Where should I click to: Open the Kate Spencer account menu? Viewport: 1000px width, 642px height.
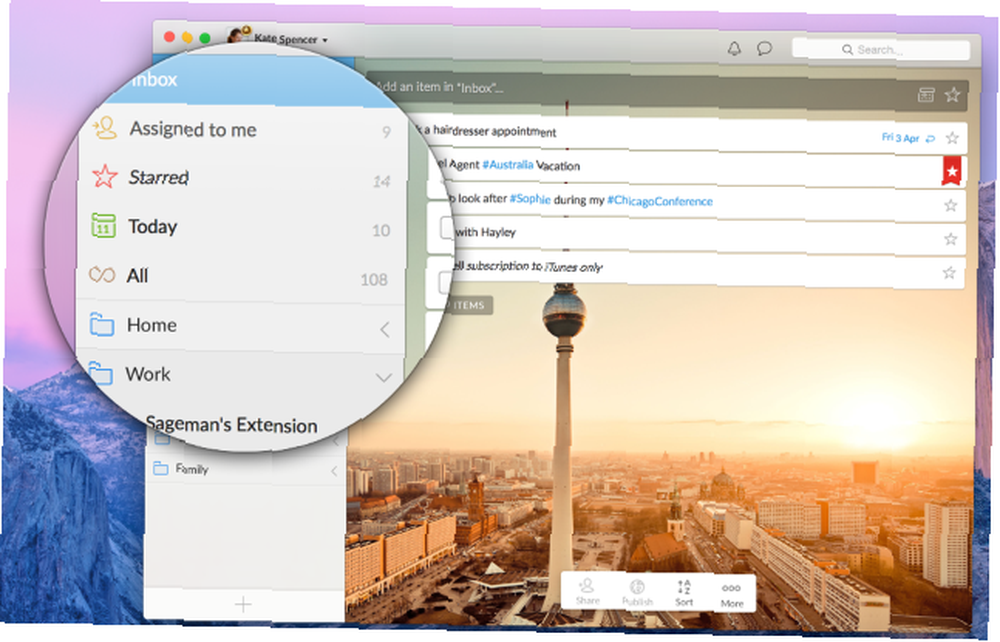click(279, 37)
